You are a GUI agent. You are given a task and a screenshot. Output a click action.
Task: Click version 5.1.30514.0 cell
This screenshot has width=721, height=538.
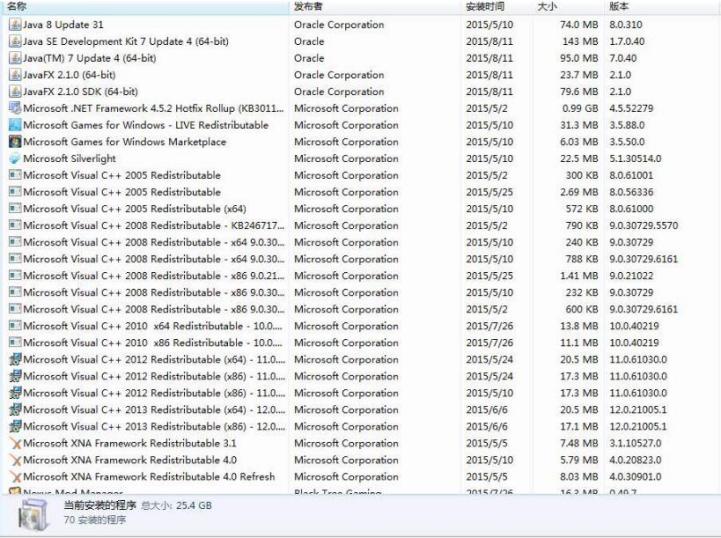635,159
